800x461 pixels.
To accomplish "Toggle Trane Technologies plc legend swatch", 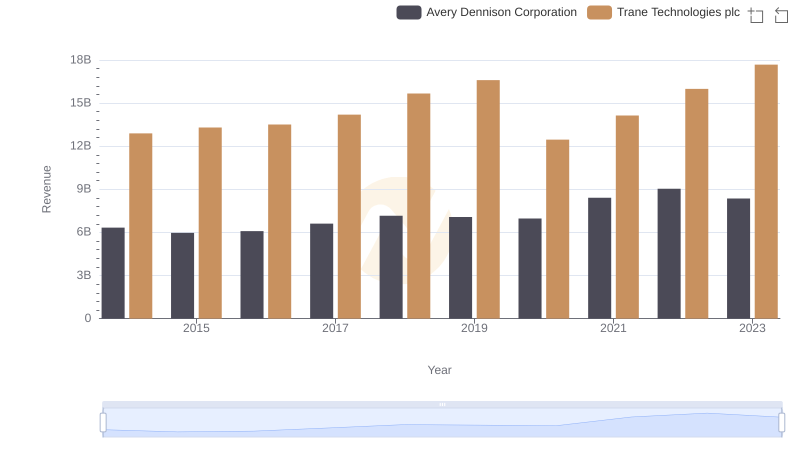I will click(599, 13).
